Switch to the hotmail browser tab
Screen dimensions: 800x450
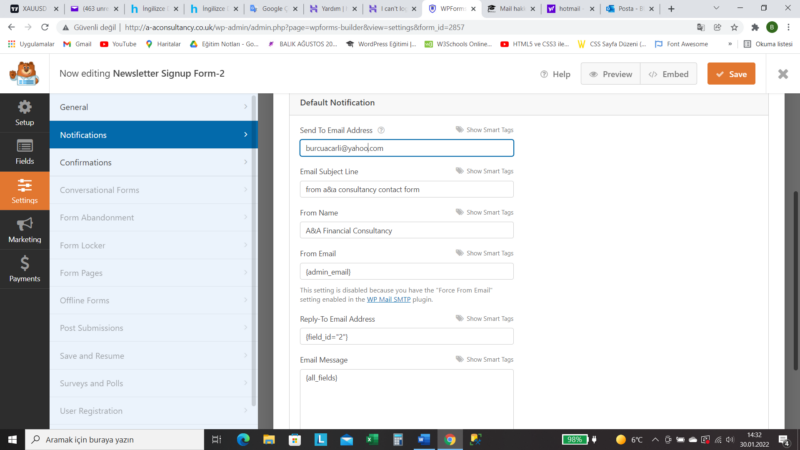(x=568, y=8)
